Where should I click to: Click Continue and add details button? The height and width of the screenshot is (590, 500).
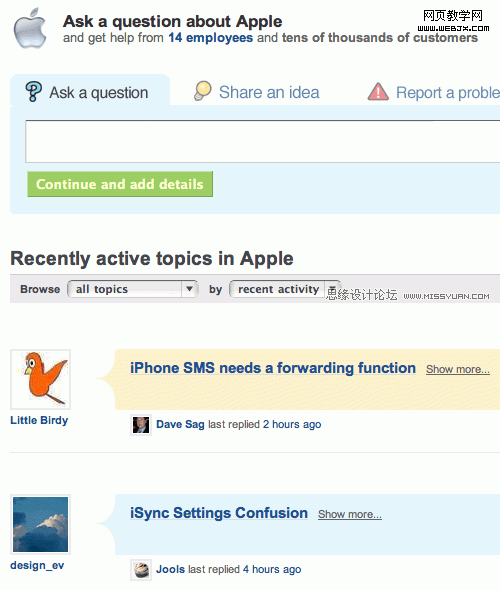(x=120, y=184)
